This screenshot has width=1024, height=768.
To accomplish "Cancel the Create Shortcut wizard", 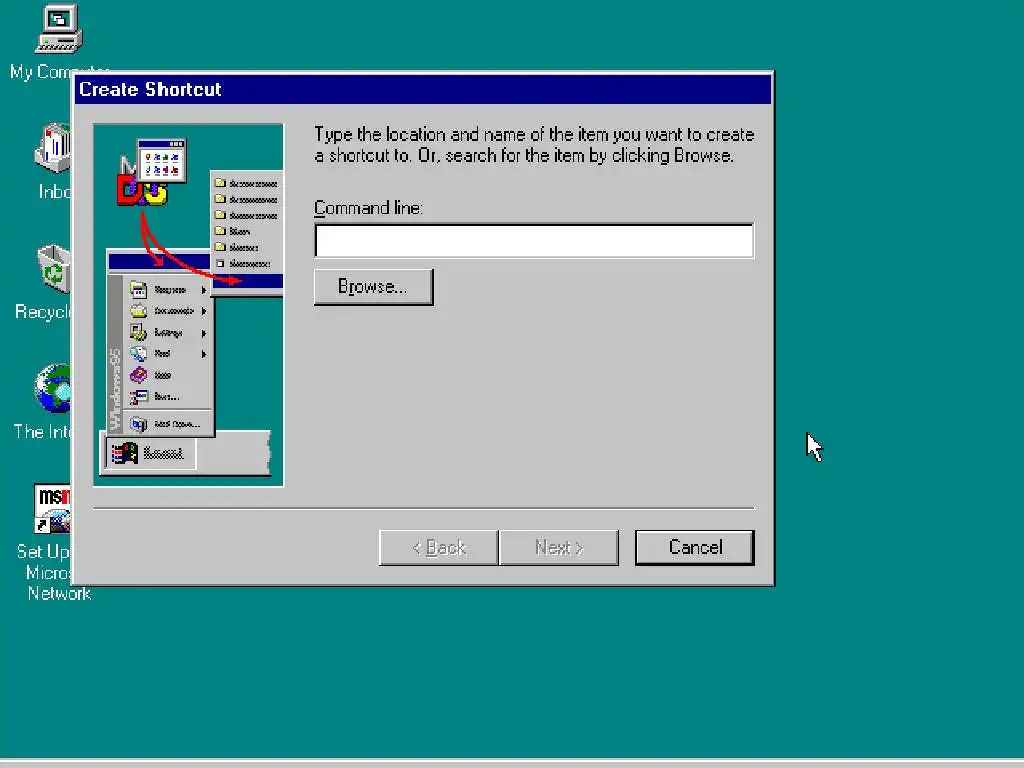I will pyautogui.click(x=694, y=547).
